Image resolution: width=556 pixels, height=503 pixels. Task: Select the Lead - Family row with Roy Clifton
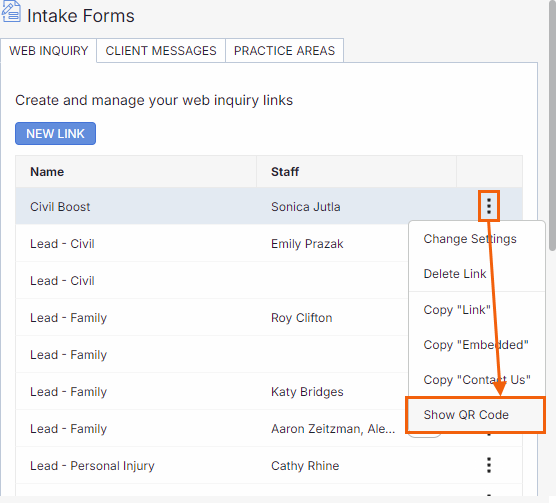212,318
